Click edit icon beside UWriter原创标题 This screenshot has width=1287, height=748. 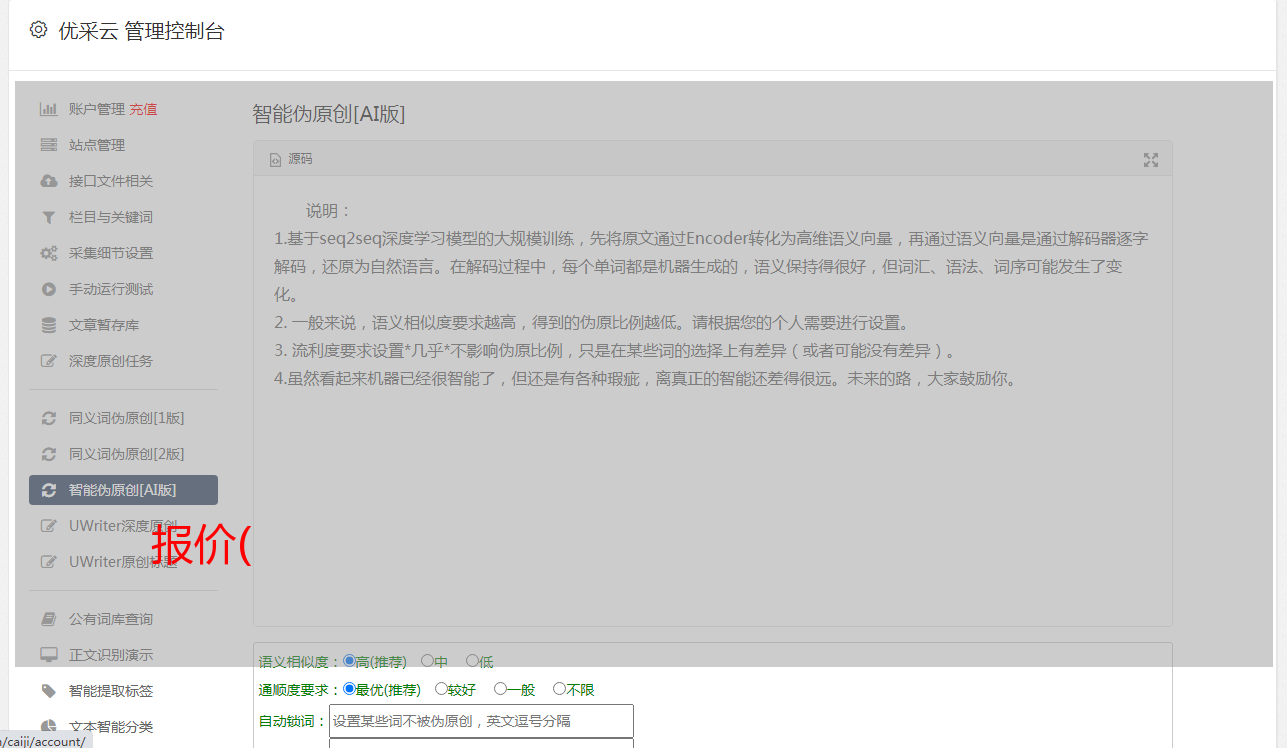pyautogui.click(x=48, y=562)
